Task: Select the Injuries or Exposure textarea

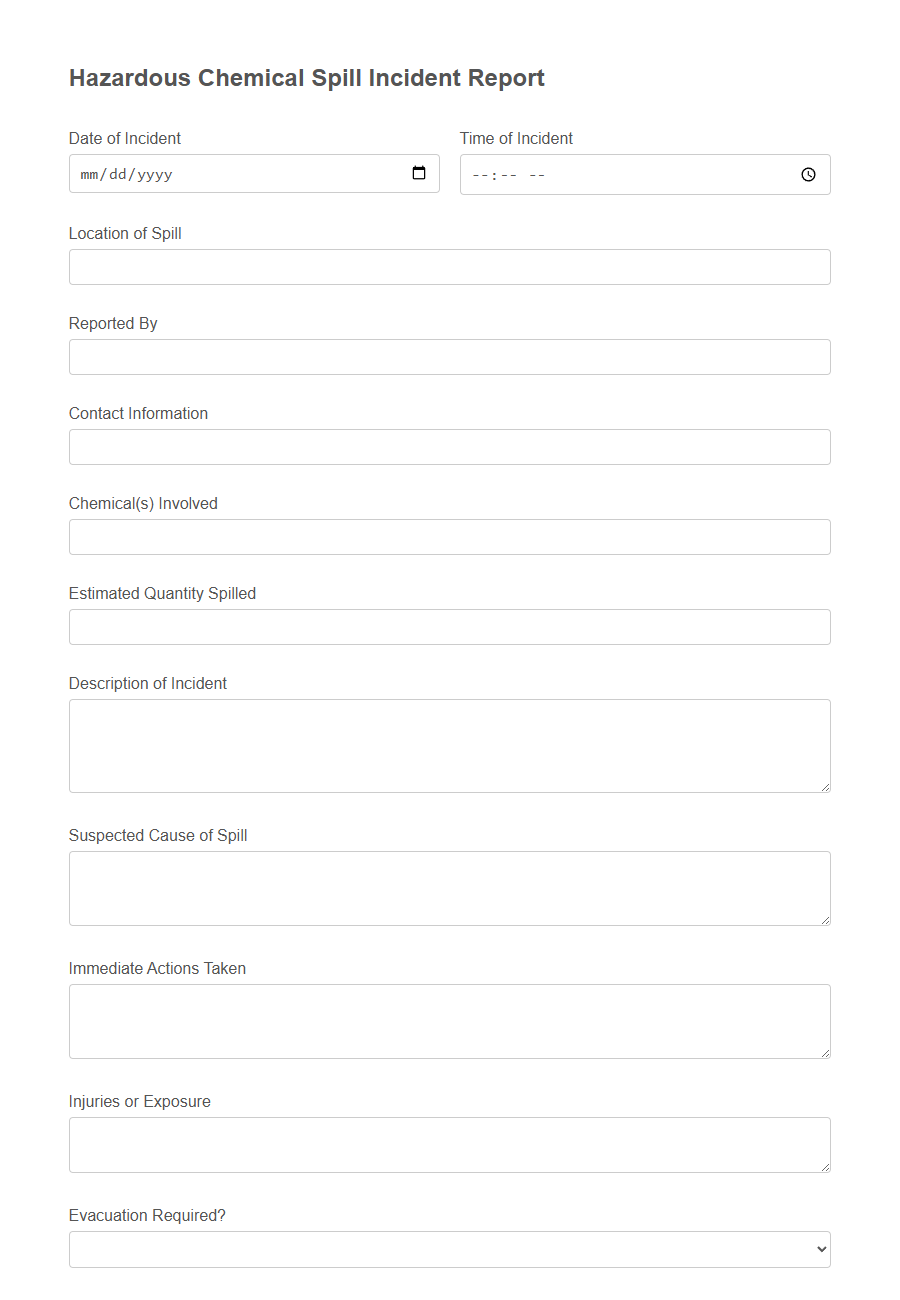Action: coord(449,1144)
